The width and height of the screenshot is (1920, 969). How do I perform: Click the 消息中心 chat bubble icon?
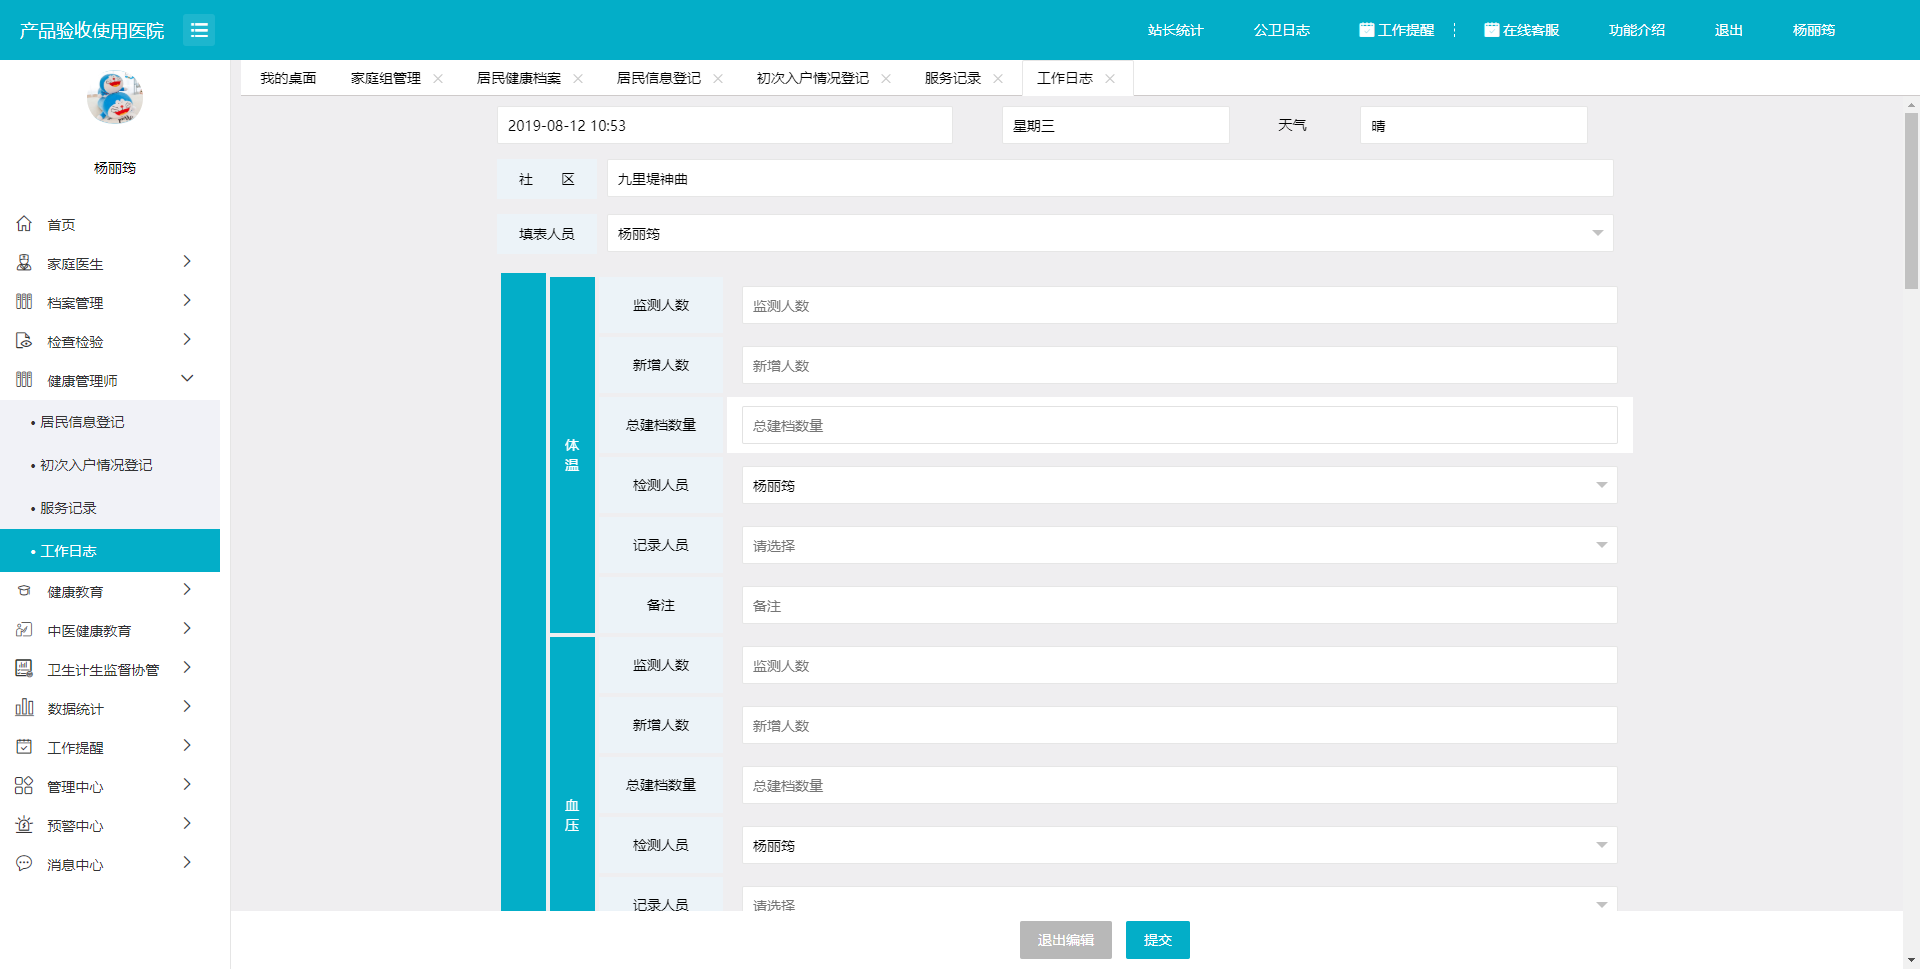point(24,864)
